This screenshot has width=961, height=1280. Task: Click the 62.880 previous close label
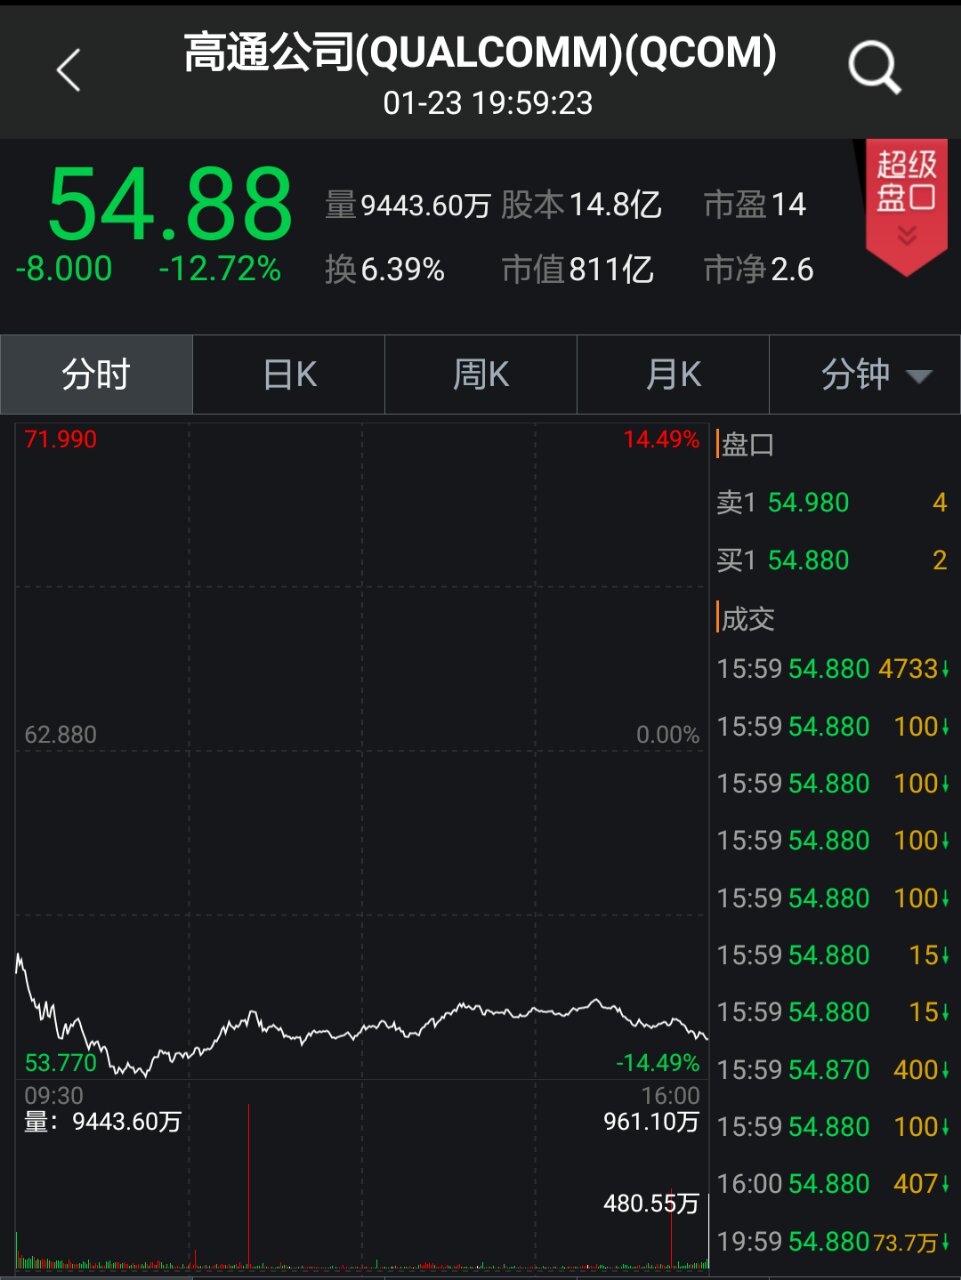point(61,735)
